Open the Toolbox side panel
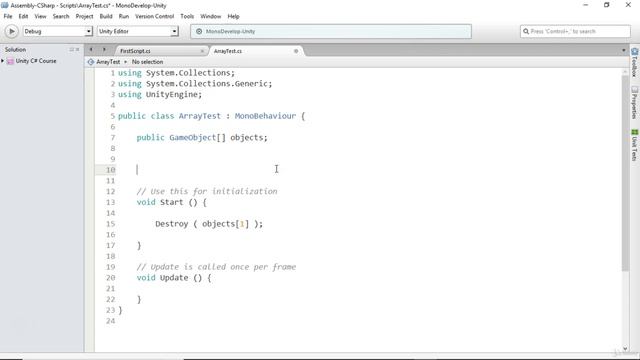 point(634,62)
